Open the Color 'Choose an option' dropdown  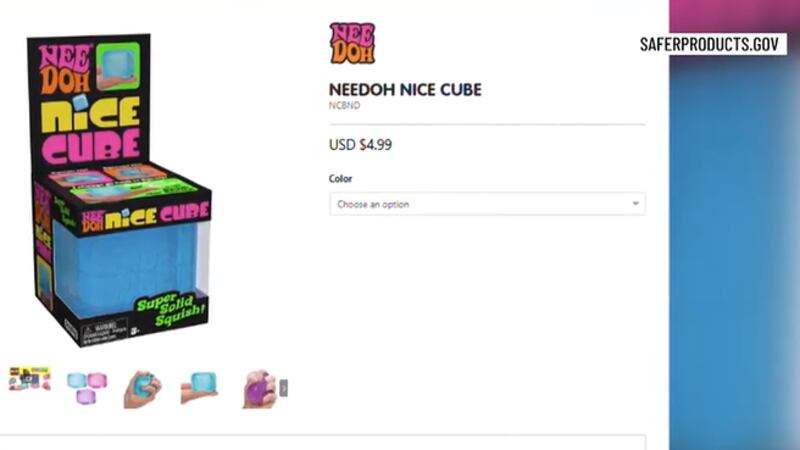(x=486, y=204)
